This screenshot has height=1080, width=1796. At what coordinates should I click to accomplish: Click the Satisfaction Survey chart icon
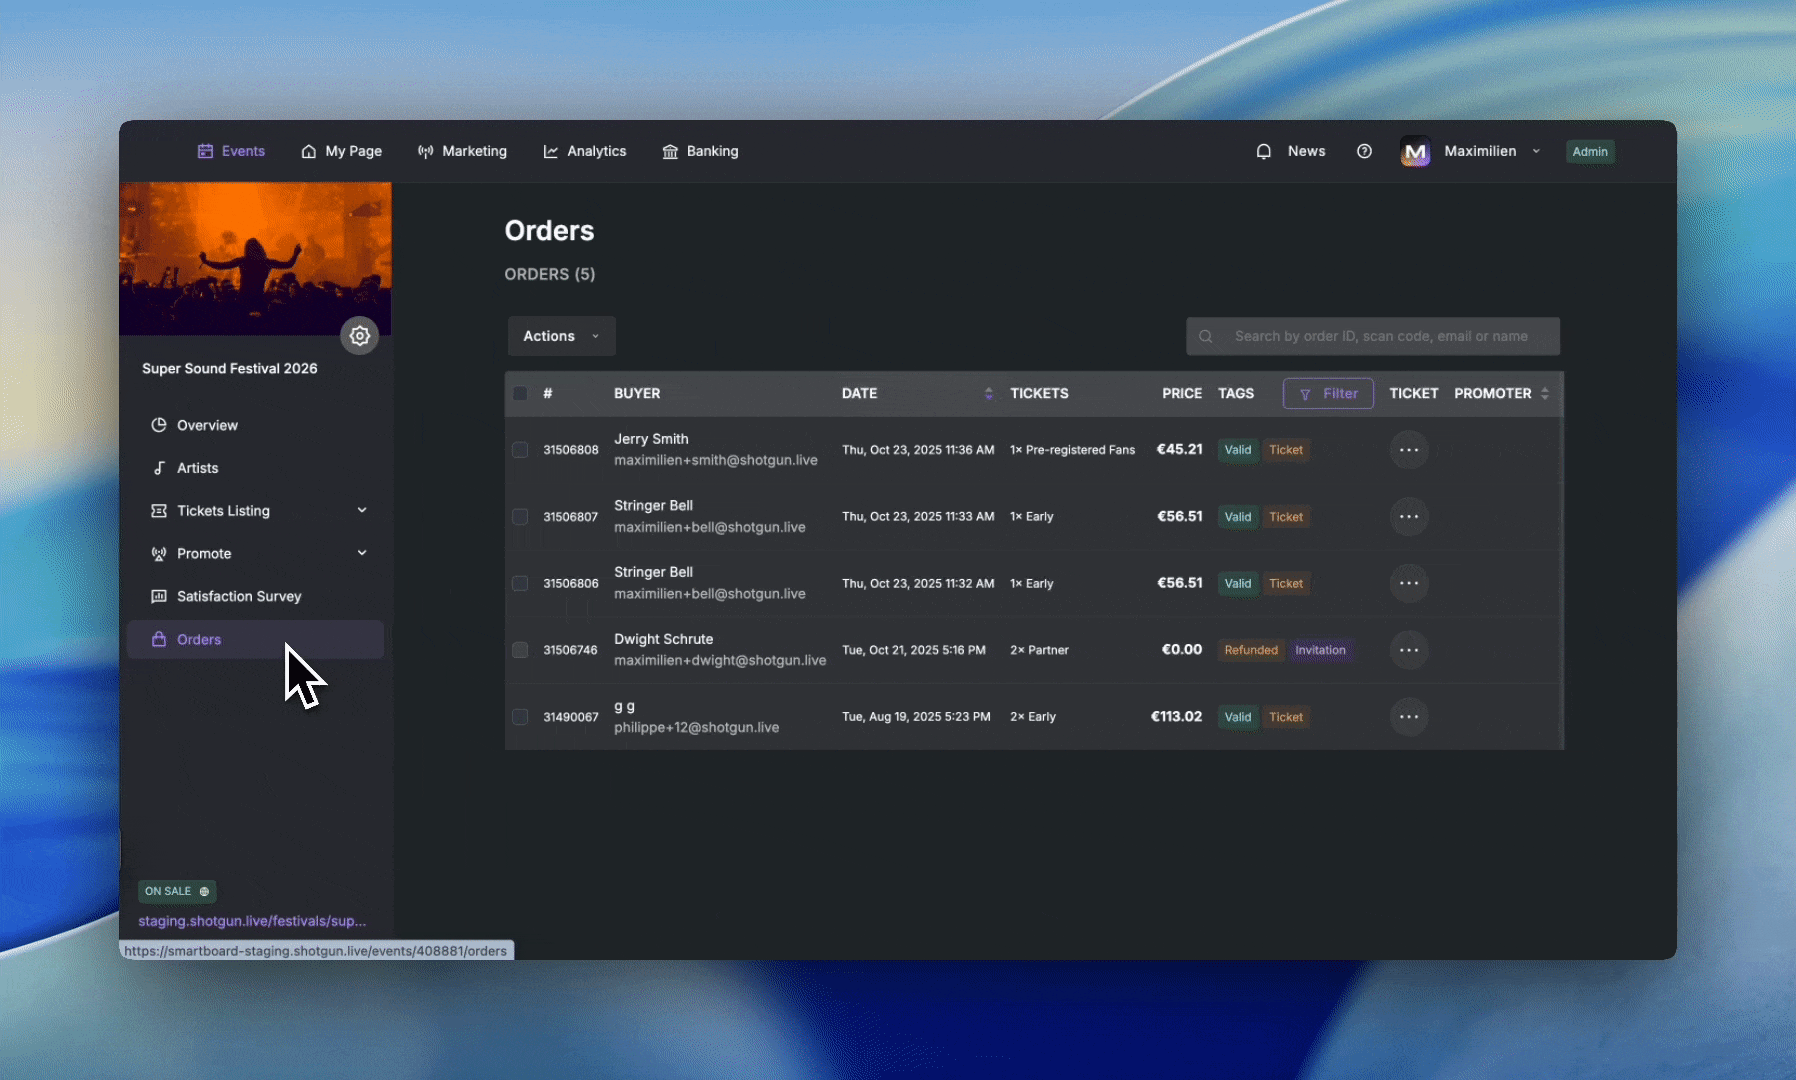tap(158, 596)
